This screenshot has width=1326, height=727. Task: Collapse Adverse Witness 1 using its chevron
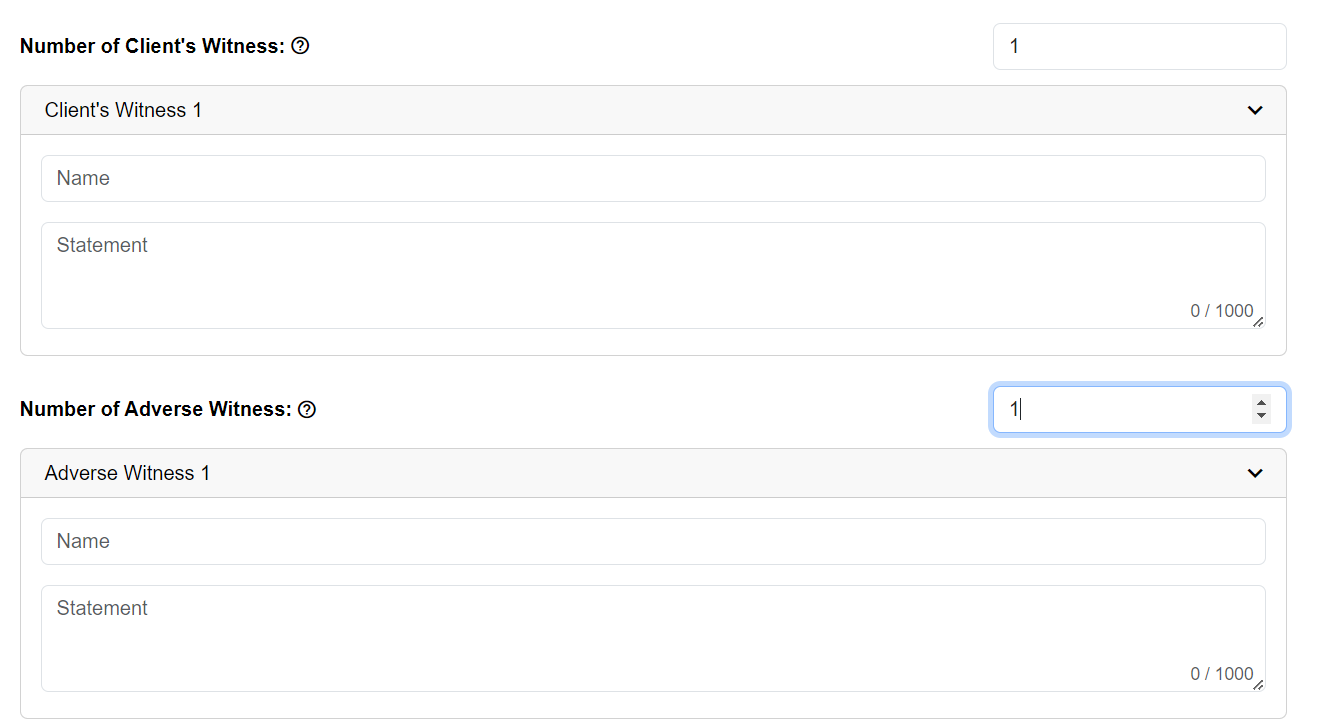click(x=1255, y=473)
